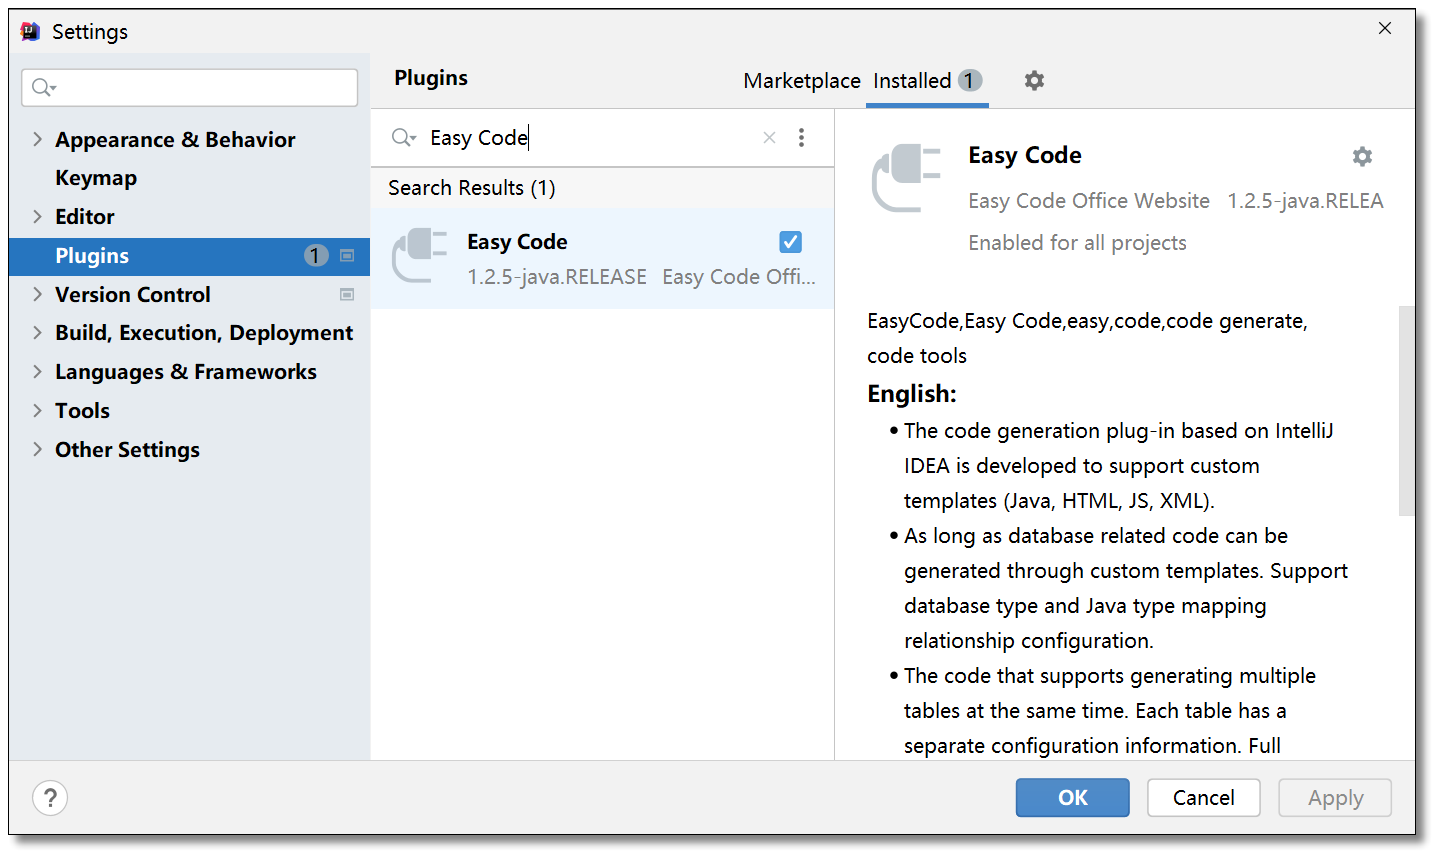Click the 1.2.5-java.RELEA version text in details
The height and width of the screenshot is (851, 1432).
click(1305, 201)
